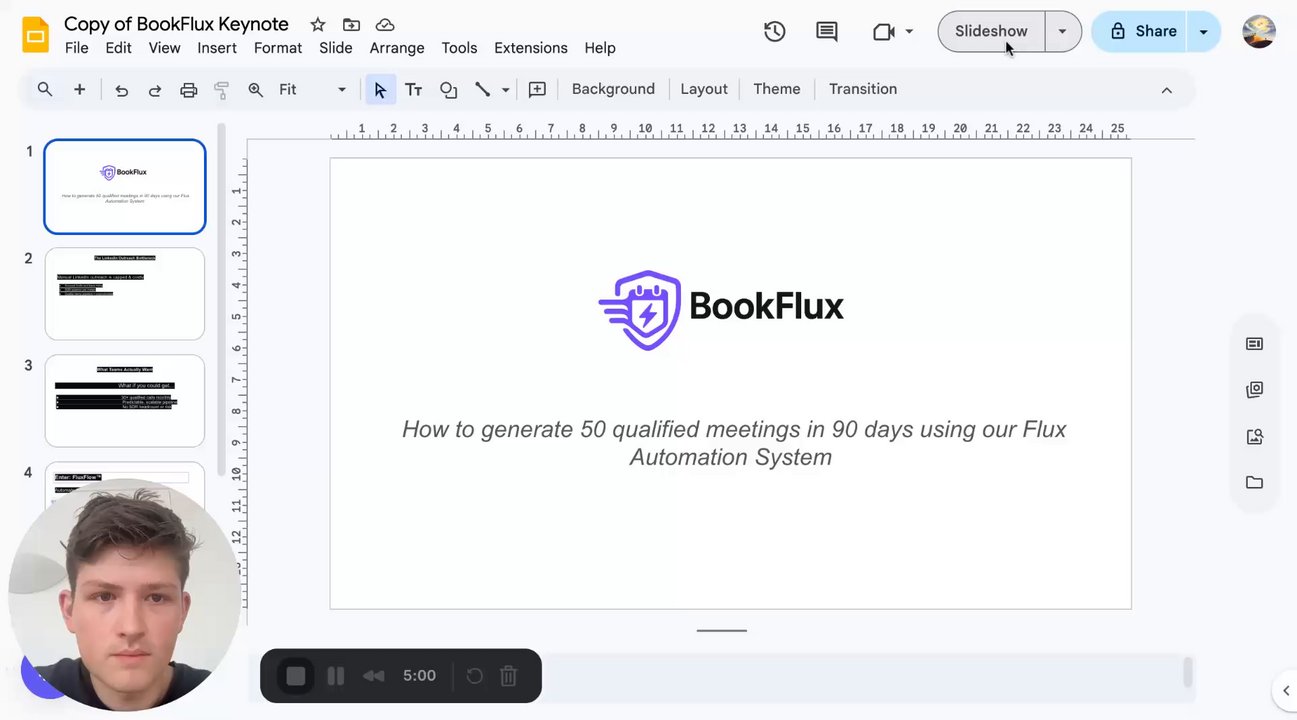Check the cloud document status icon
Image resolution: width=1297 pixels, height=720 pixels.
[x=385, y=24]
